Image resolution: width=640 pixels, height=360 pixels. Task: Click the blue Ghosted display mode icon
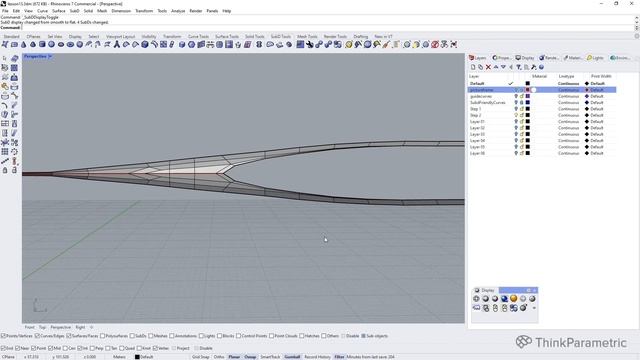pos(504,299)
